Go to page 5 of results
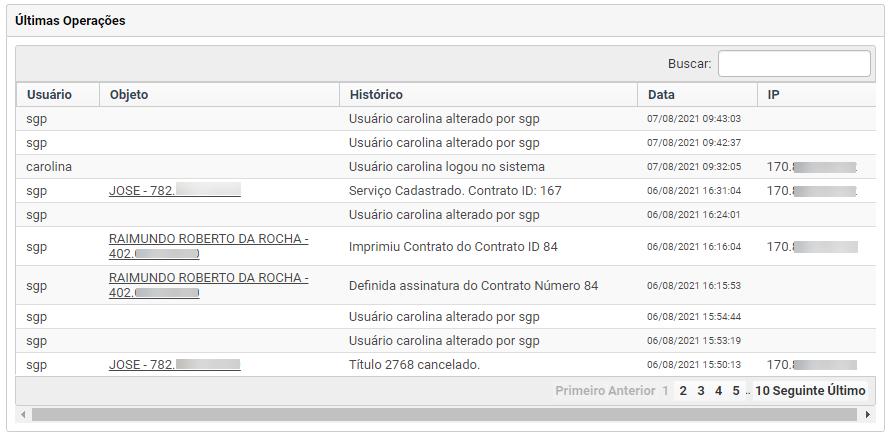This screenshot has width=894, height=438. point(736,391)
